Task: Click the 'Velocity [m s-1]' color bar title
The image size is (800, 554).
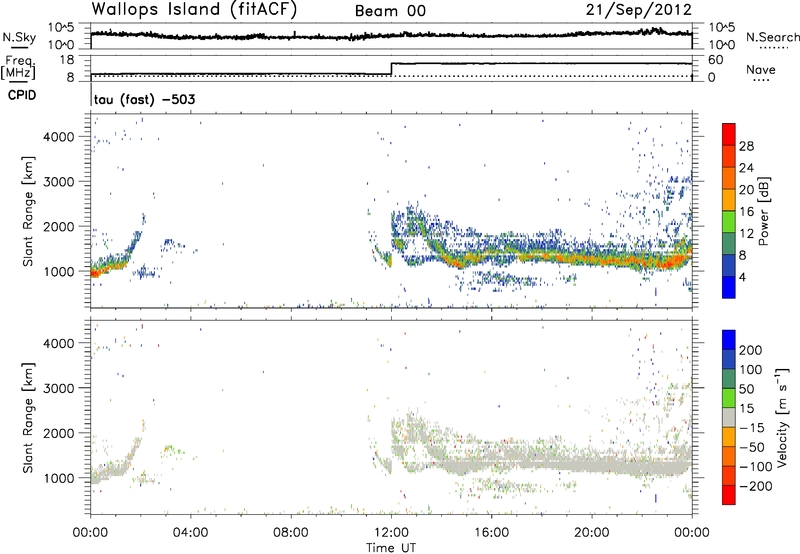Action: (x=782, y=417)
